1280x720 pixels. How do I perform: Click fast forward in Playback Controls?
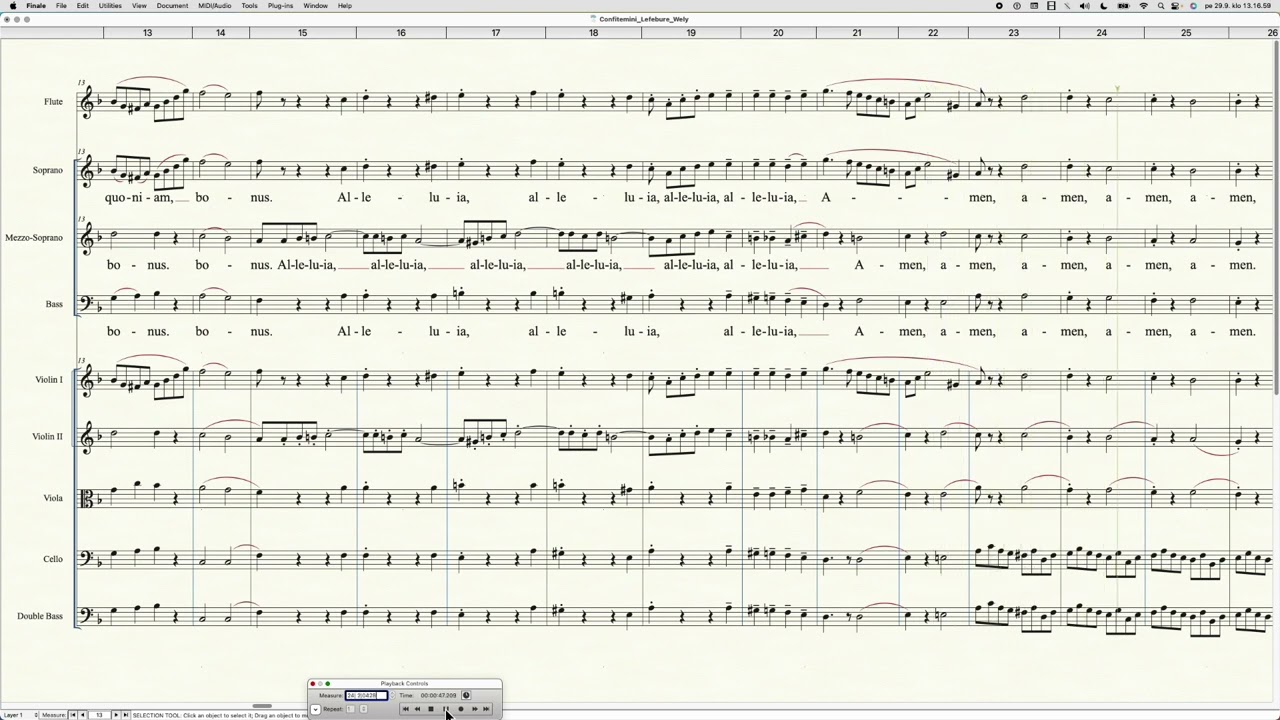475,709
